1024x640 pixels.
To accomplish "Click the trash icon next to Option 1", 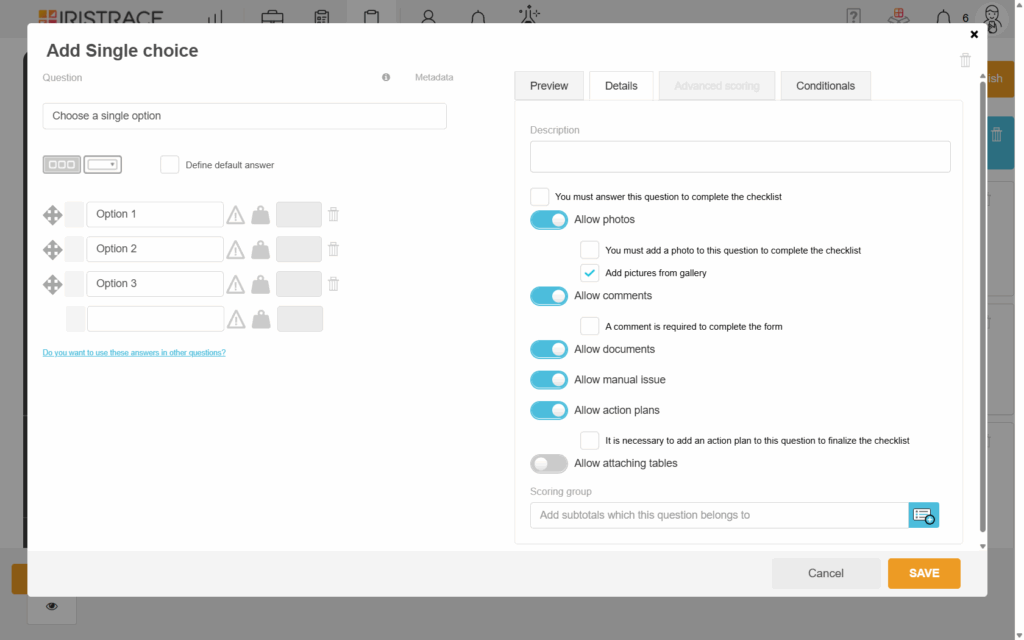I will (x=334, y=214).
